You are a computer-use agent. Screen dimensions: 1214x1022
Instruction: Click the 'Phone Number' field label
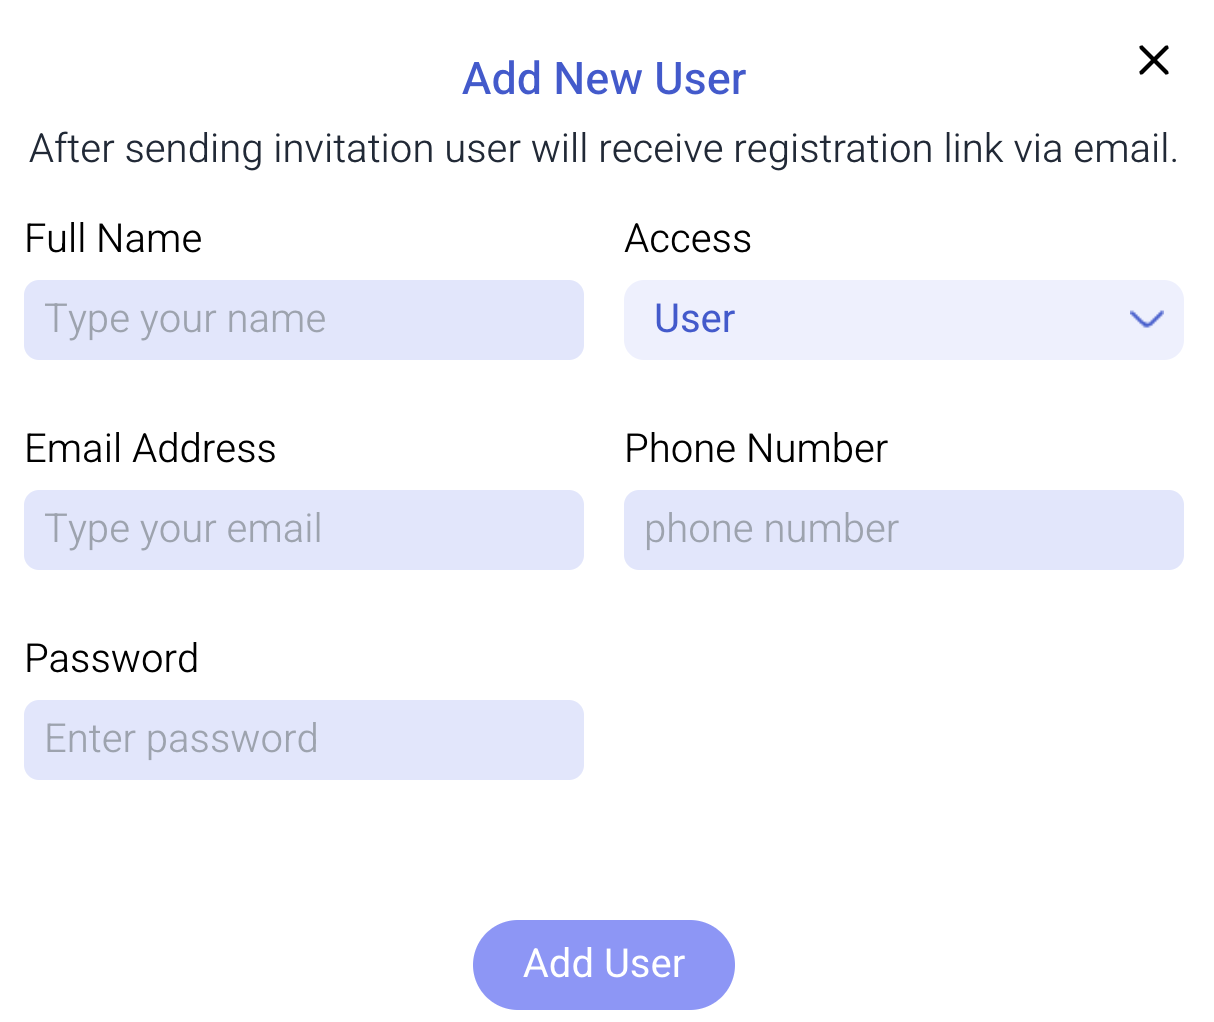click(756, 449)
